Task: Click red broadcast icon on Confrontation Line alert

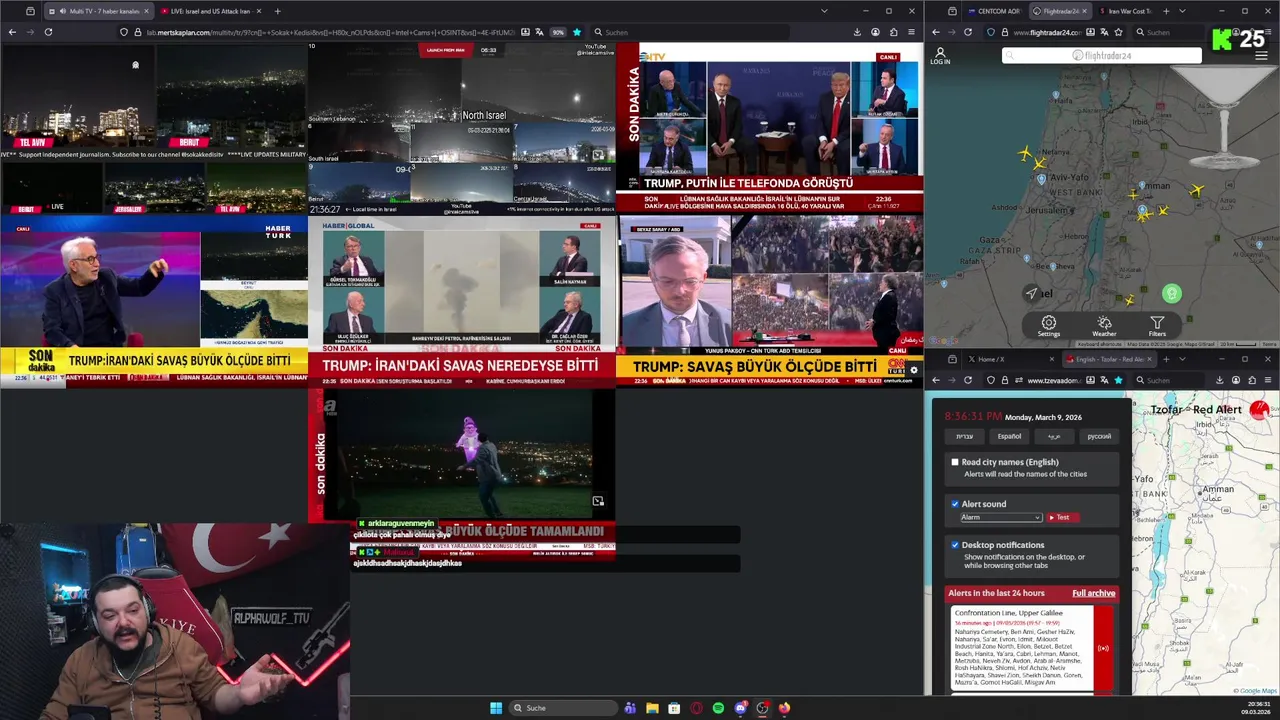Action: tap(1103, 648)
